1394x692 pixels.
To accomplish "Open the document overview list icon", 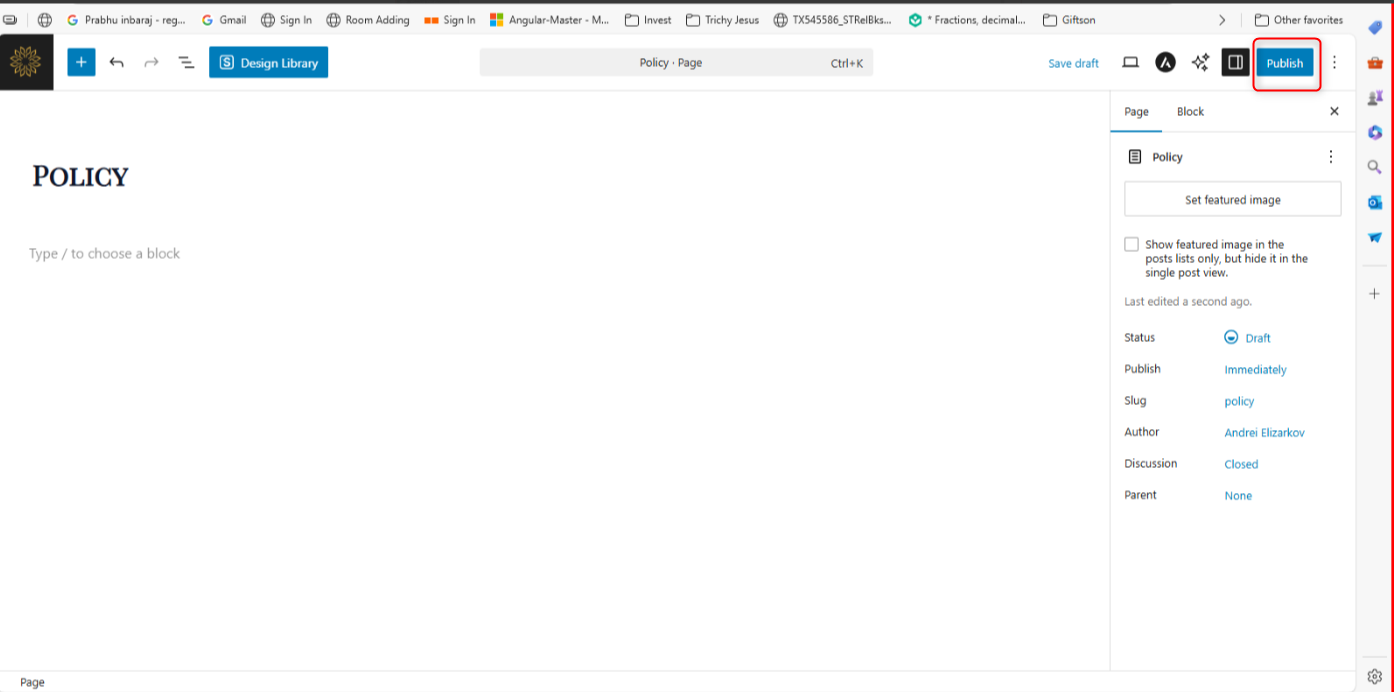I will pyautogui.click(x=186, y=62).
